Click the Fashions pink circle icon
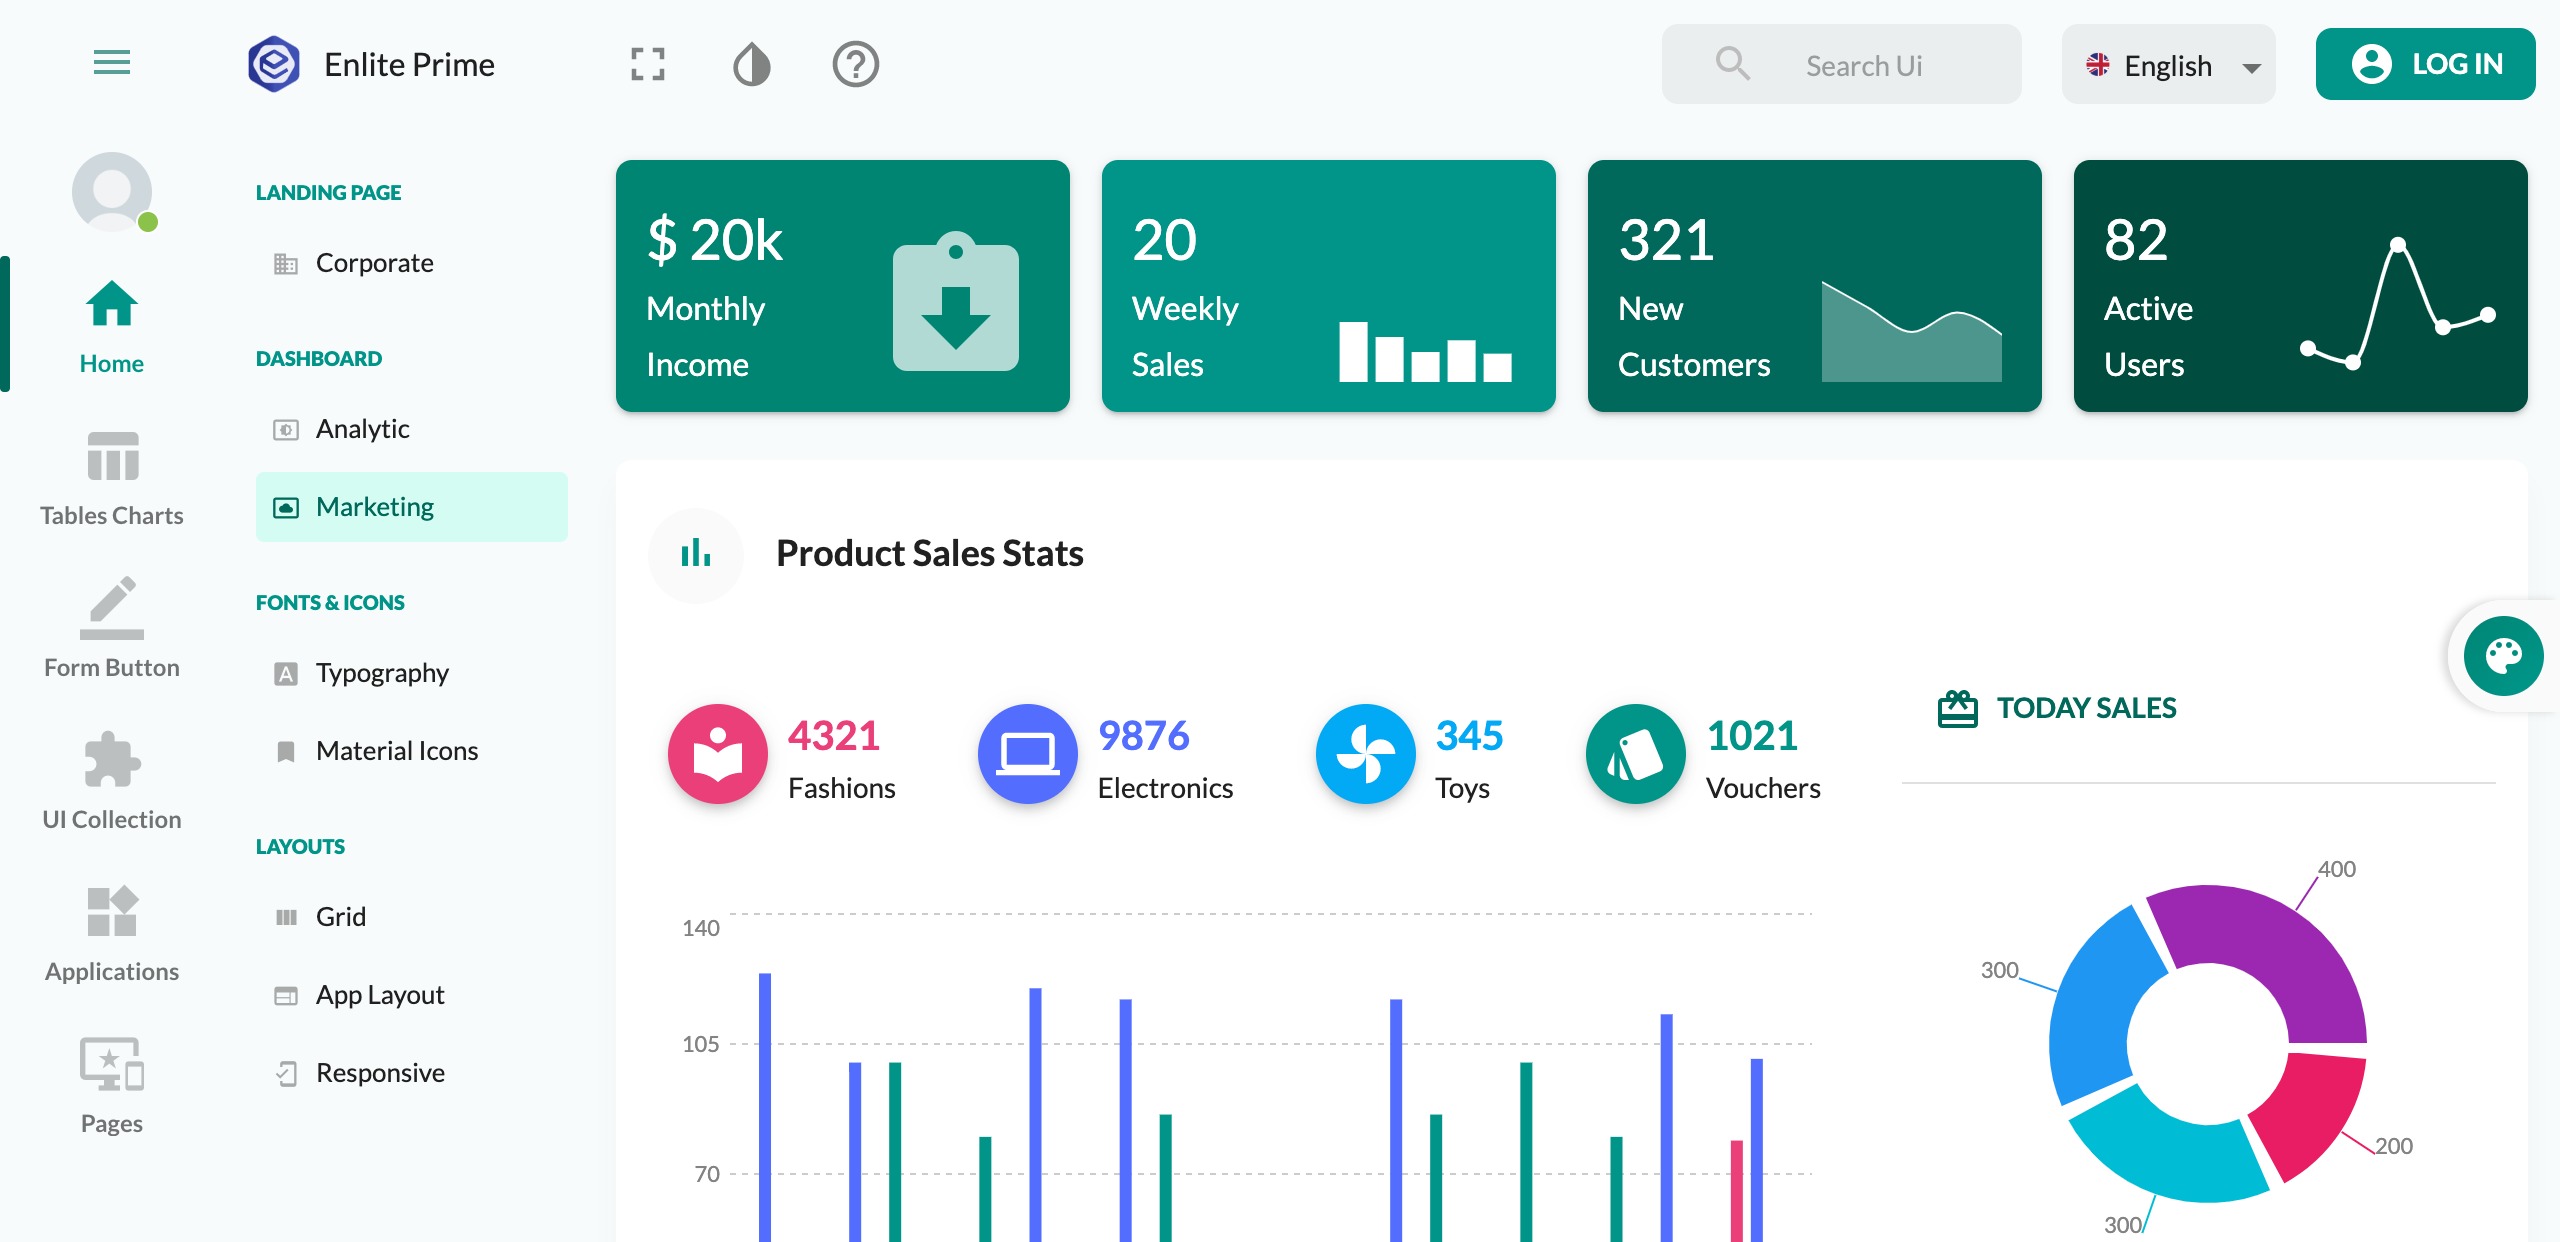The image size is (2560, 1242). pos(717,754)
